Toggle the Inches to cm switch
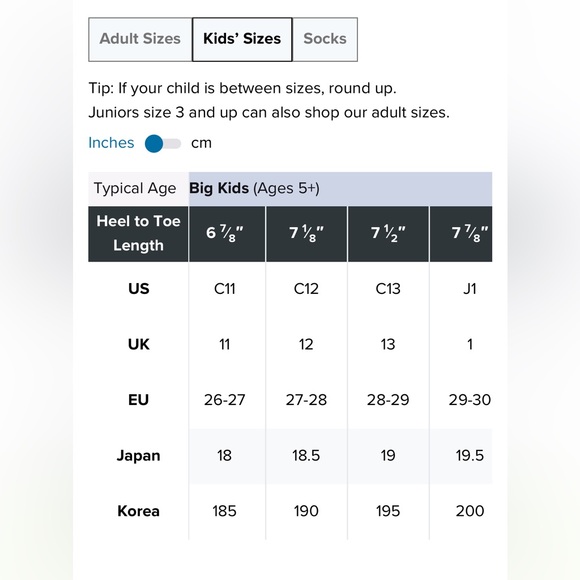Screen dimensions: 580x580 point(163,144)
